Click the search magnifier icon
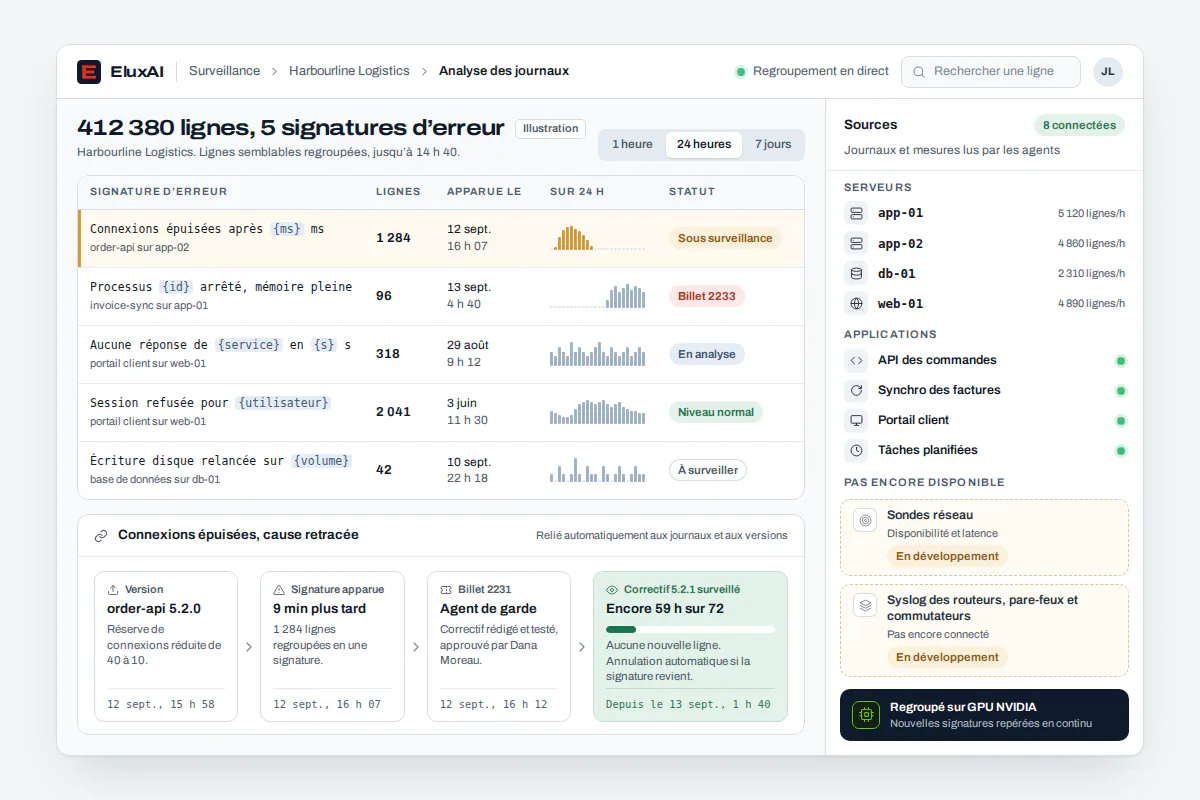The height and width of the screenshot is (800, 1200). point(918,72)
